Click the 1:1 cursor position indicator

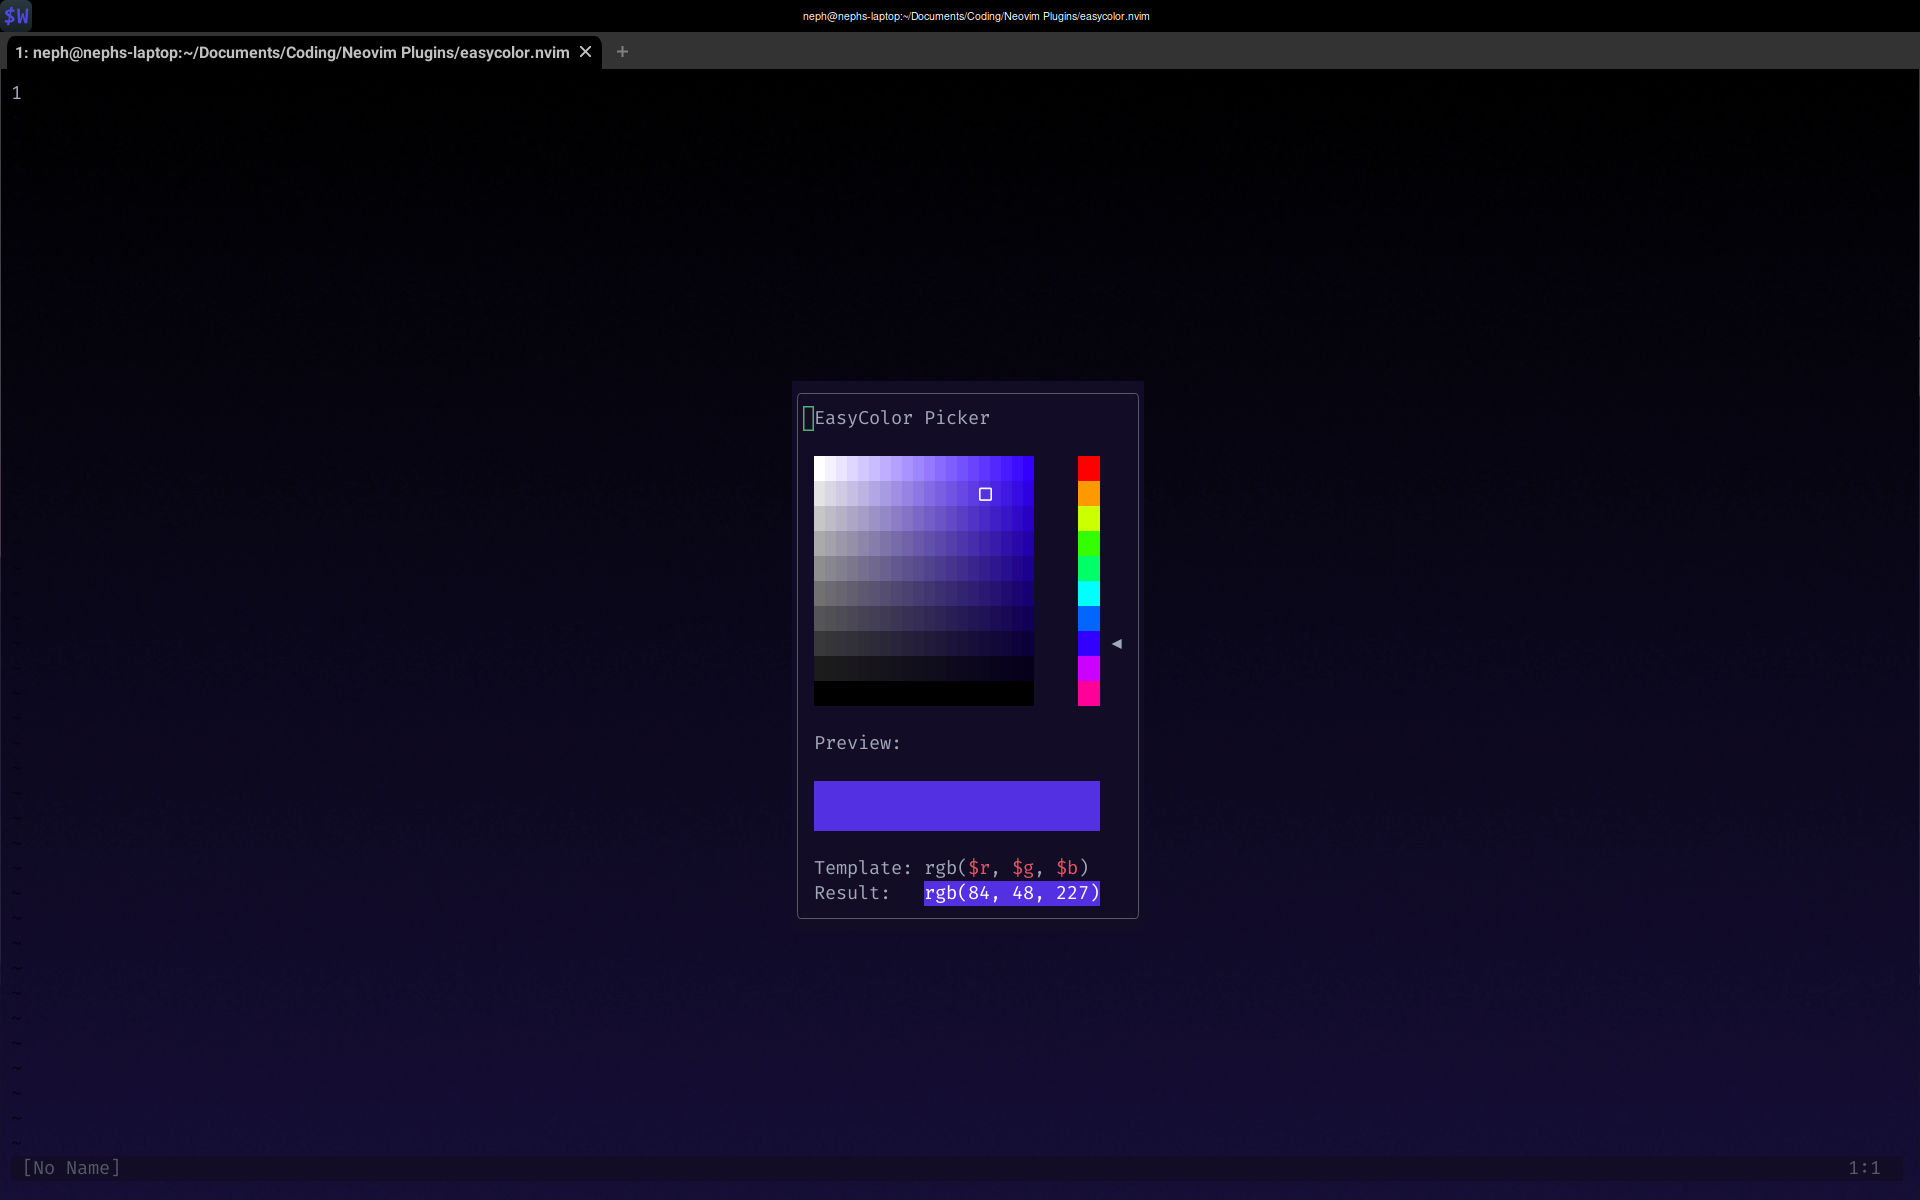pos(1864,1168)
